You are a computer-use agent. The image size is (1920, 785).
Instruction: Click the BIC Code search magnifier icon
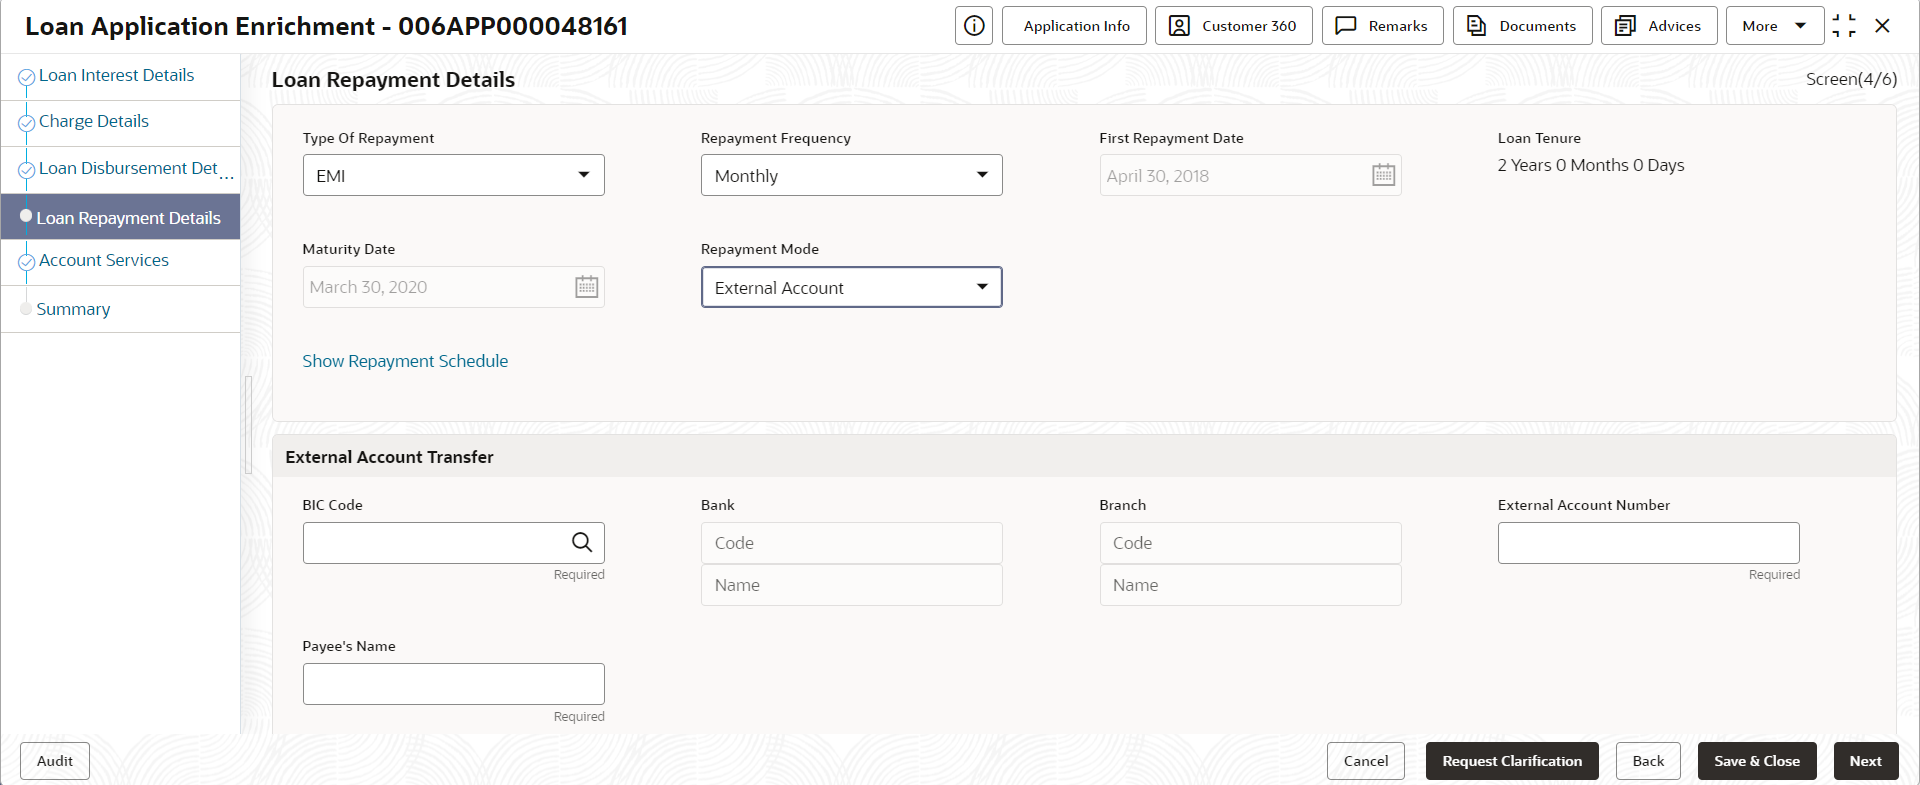pos(582,543)
